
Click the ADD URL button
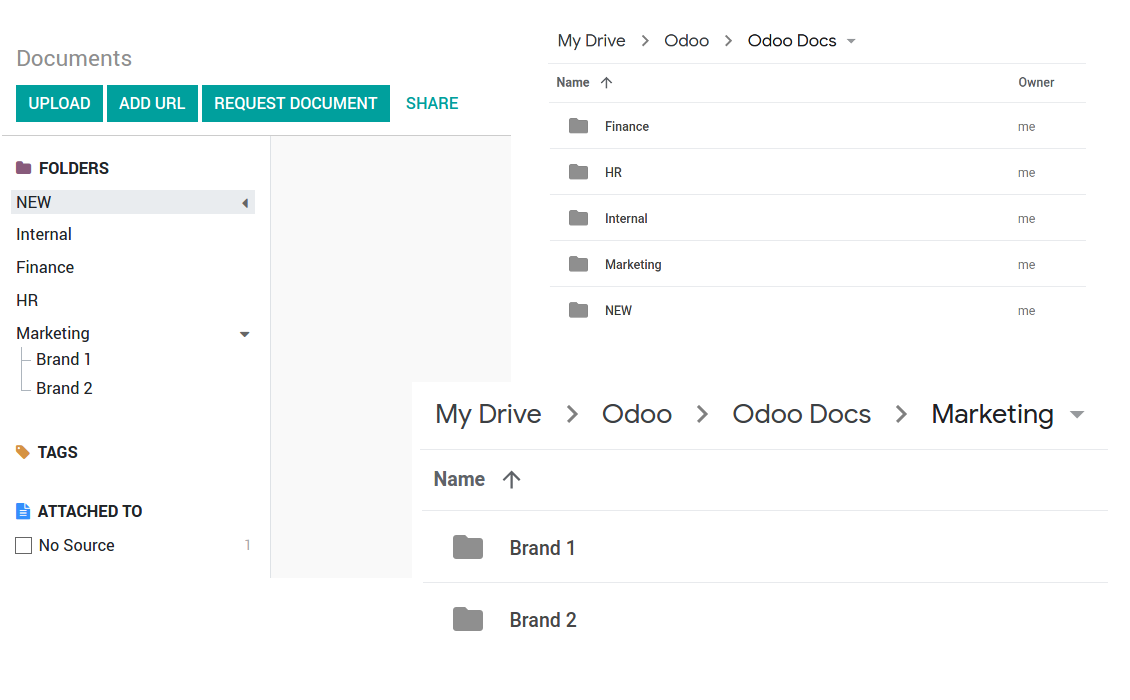(152, 103)
